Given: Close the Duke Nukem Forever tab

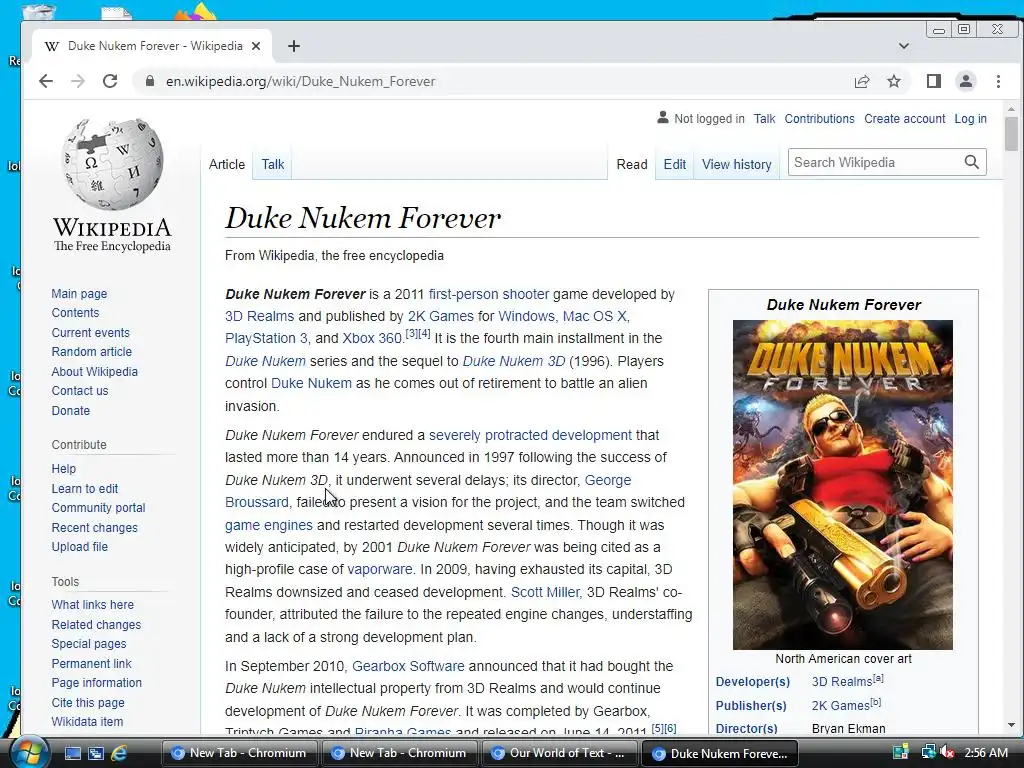Looking at the screenshot, I should [x=256, y=46].
